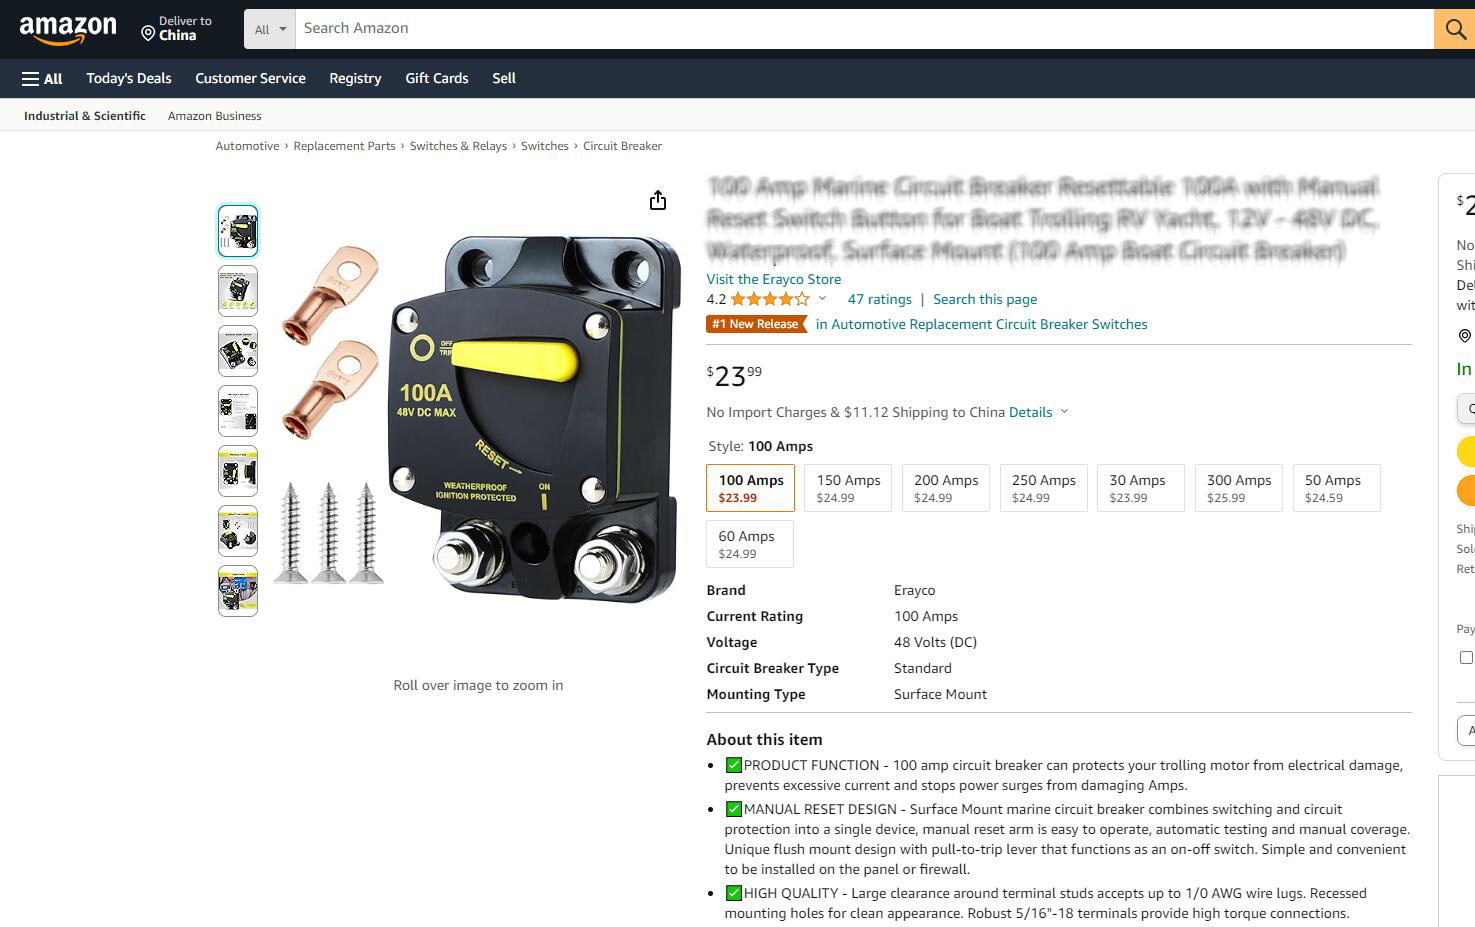This screenshot has width=1475, height=927.
Task: Visit the Erayco Store link
Action: [774, 279]
